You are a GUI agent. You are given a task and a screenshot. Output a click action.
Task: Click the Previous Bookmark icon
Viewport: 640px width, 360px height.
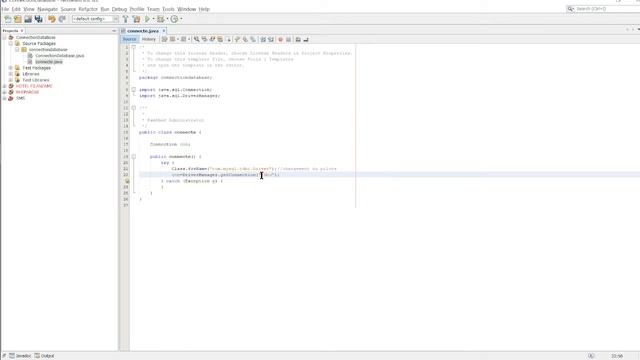point(237,39)
